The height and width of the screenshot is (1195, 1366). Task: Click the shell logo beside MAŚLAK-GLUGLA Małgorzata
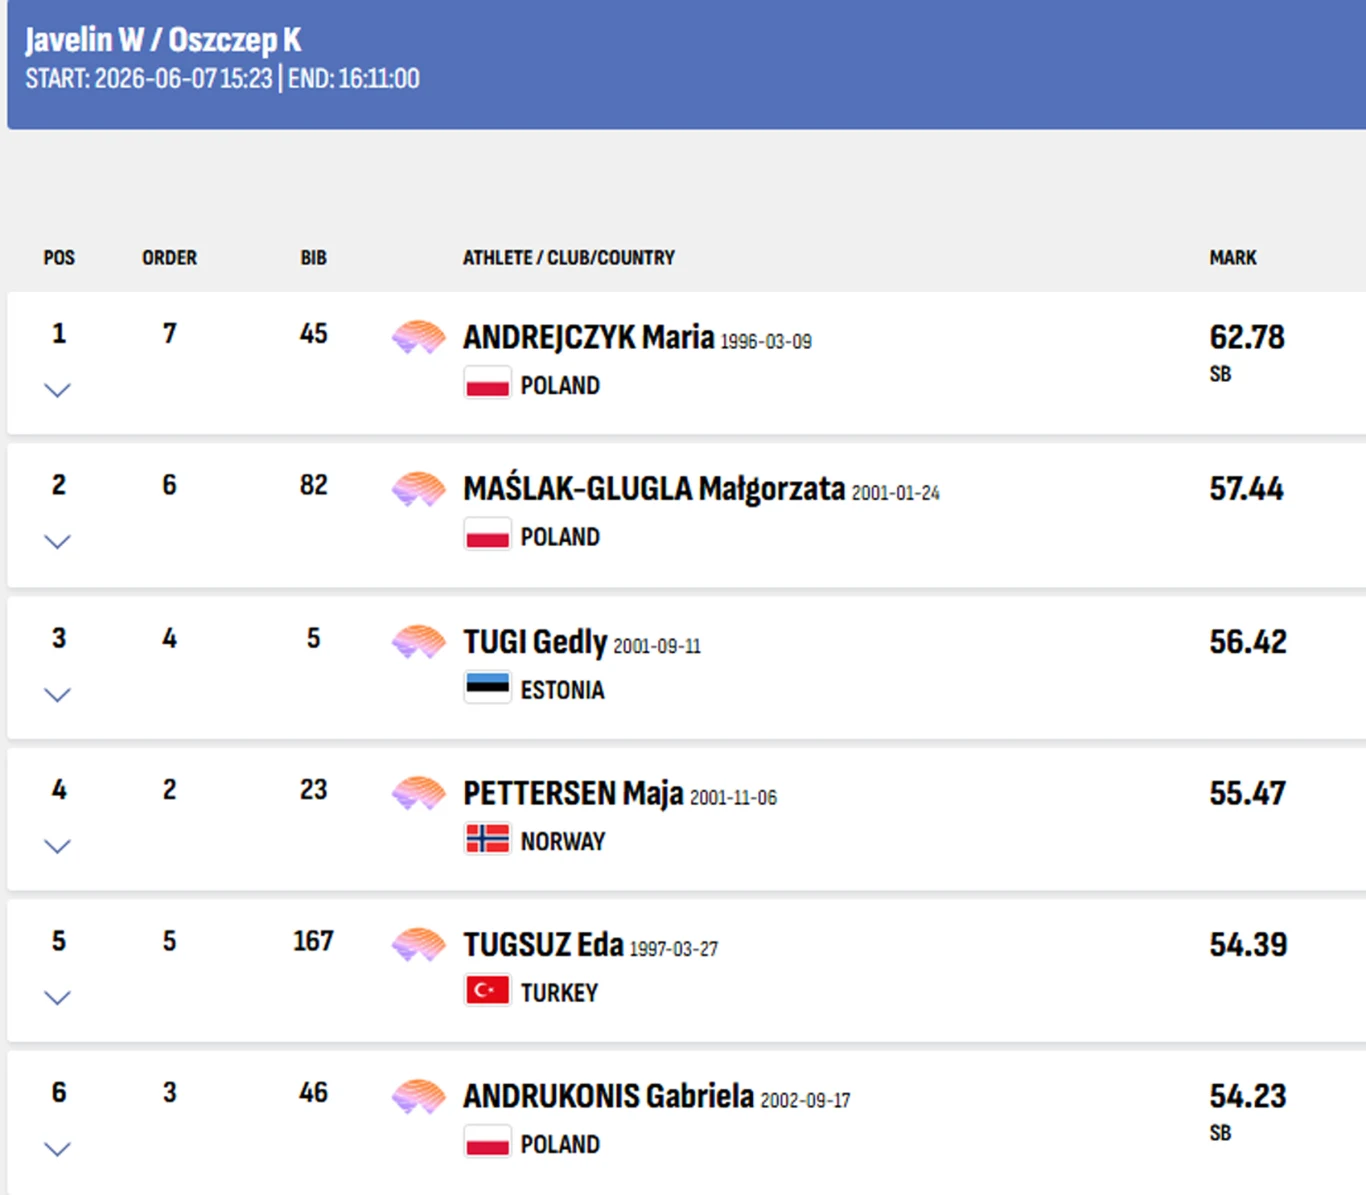418,489
